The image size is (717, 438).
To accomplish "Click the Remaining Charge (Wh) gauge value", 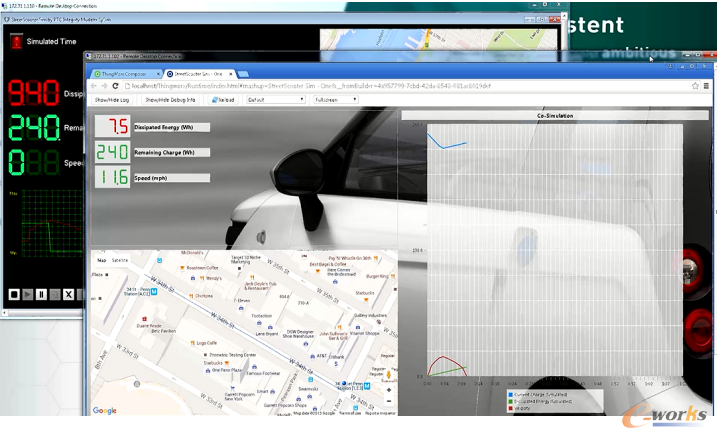I will (112, 152).
